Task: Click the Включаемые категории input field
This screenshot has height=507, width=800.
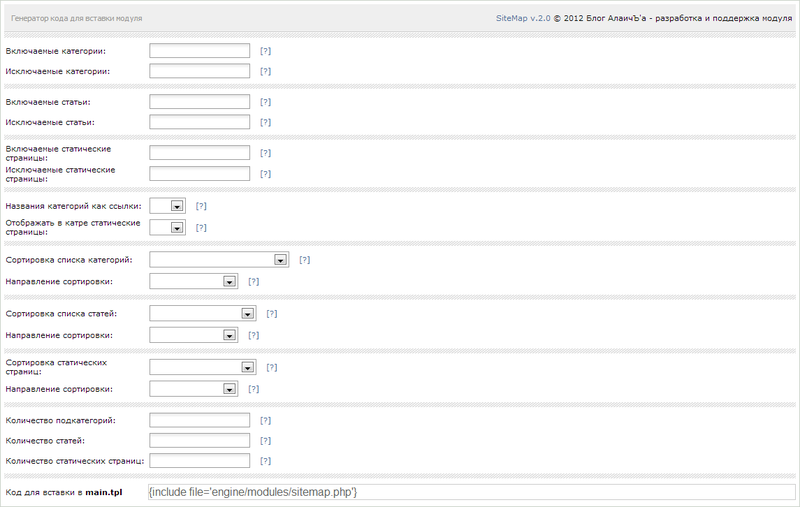Action: 199,50
